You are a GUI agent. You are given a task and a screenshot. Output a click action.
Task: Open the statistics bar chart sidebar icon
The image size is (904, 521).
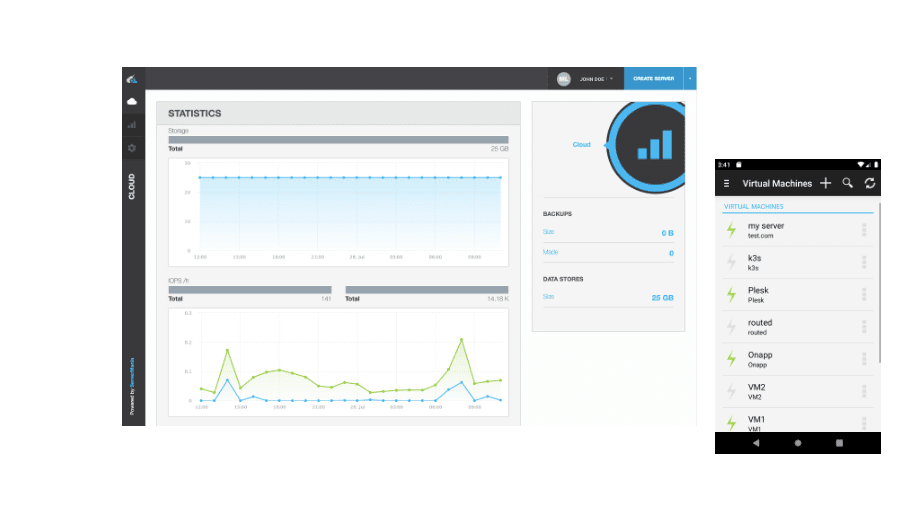coord(132,125)
